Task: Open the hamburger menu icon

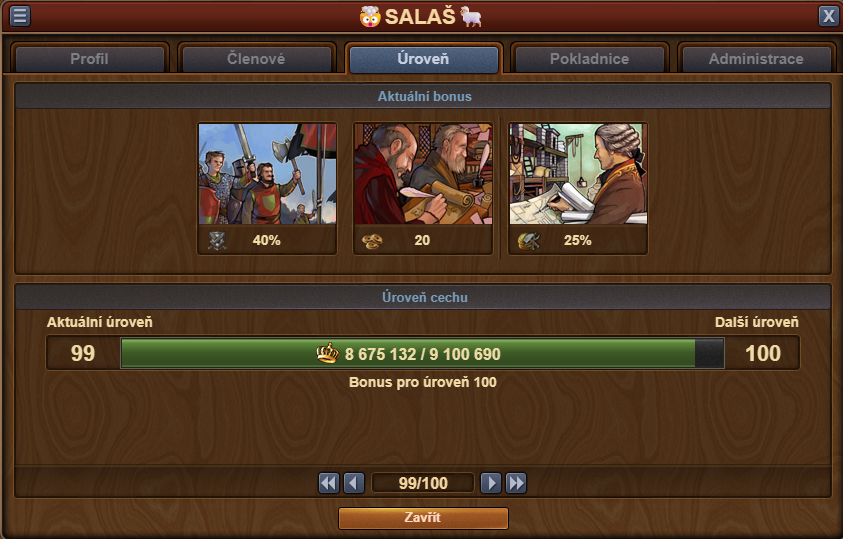Action: [x=20, y=16]
